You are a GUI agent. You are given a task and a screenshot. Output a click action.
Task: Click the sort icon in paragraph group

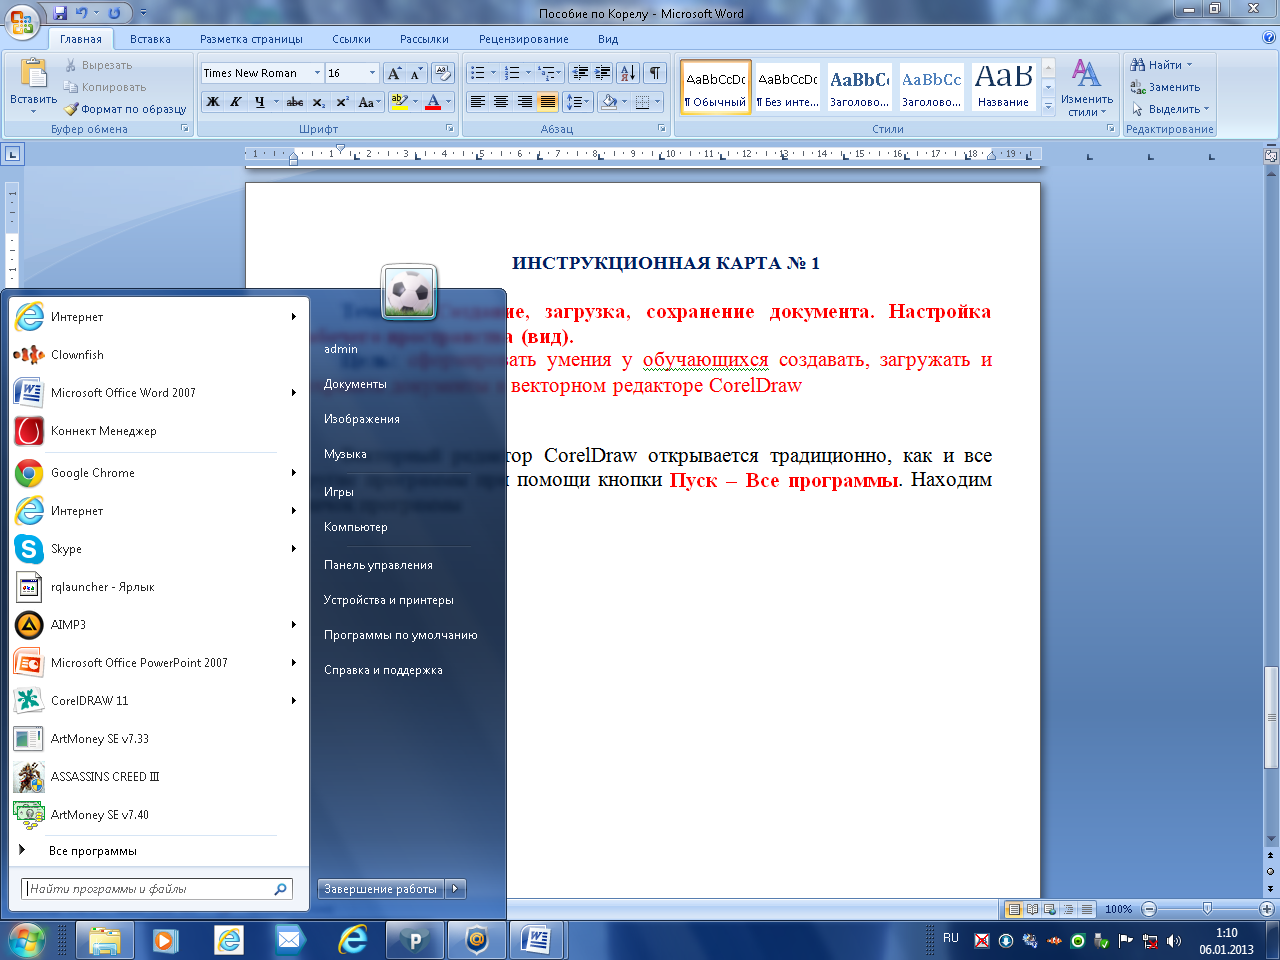[628, 73]
